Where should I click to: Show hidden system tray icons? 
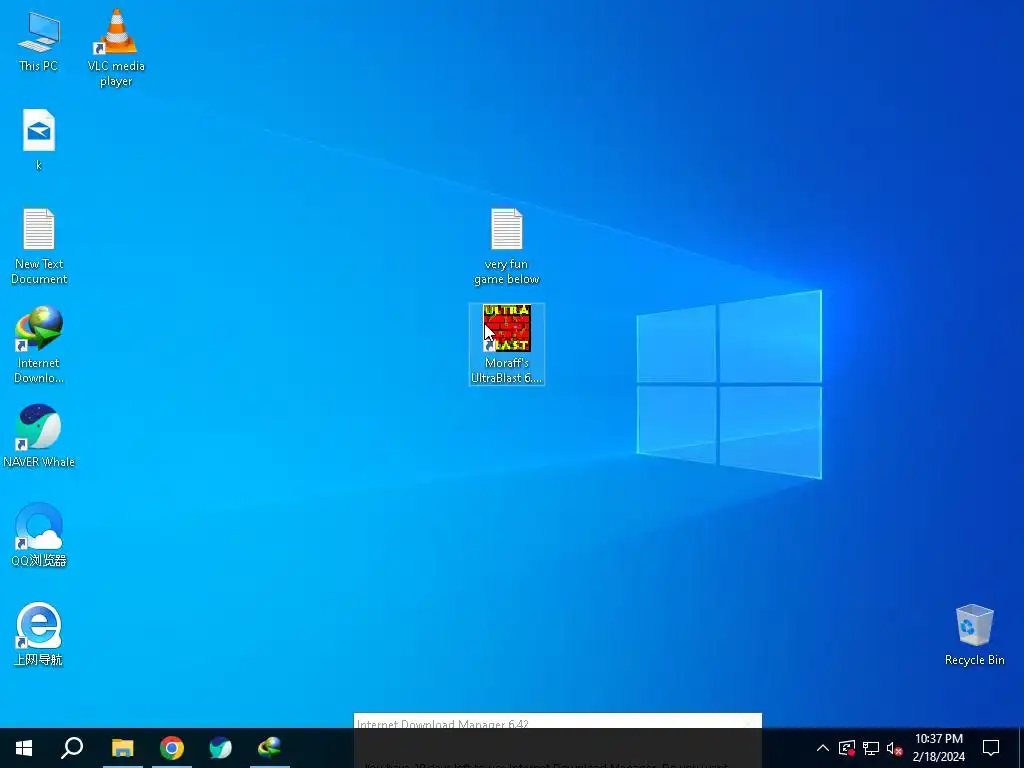[823, 748]
